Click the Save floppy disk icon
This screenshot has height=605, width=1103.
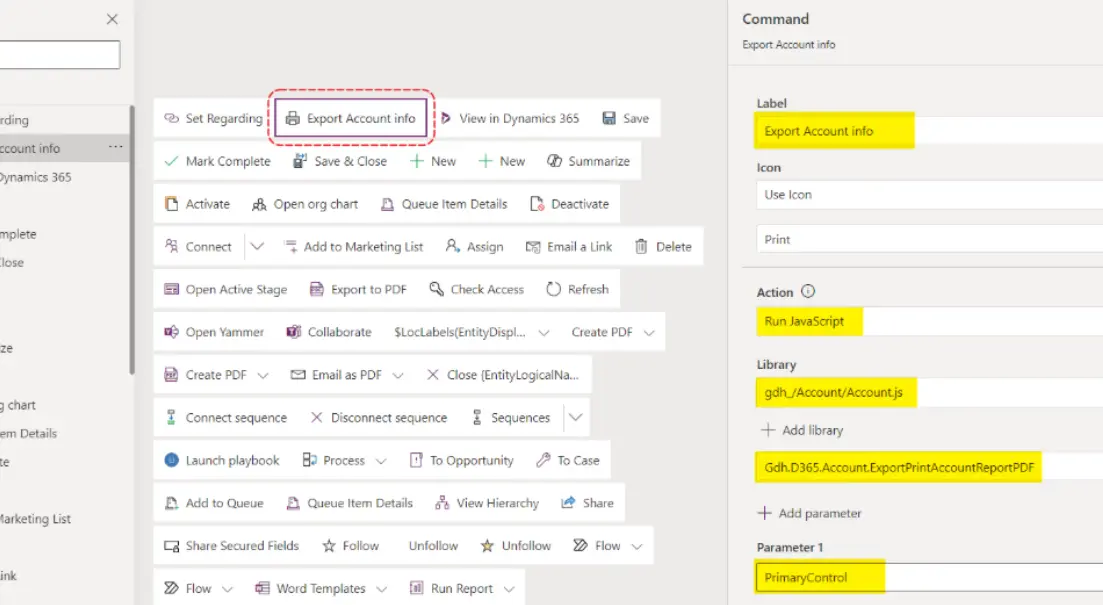pos(609,118)
